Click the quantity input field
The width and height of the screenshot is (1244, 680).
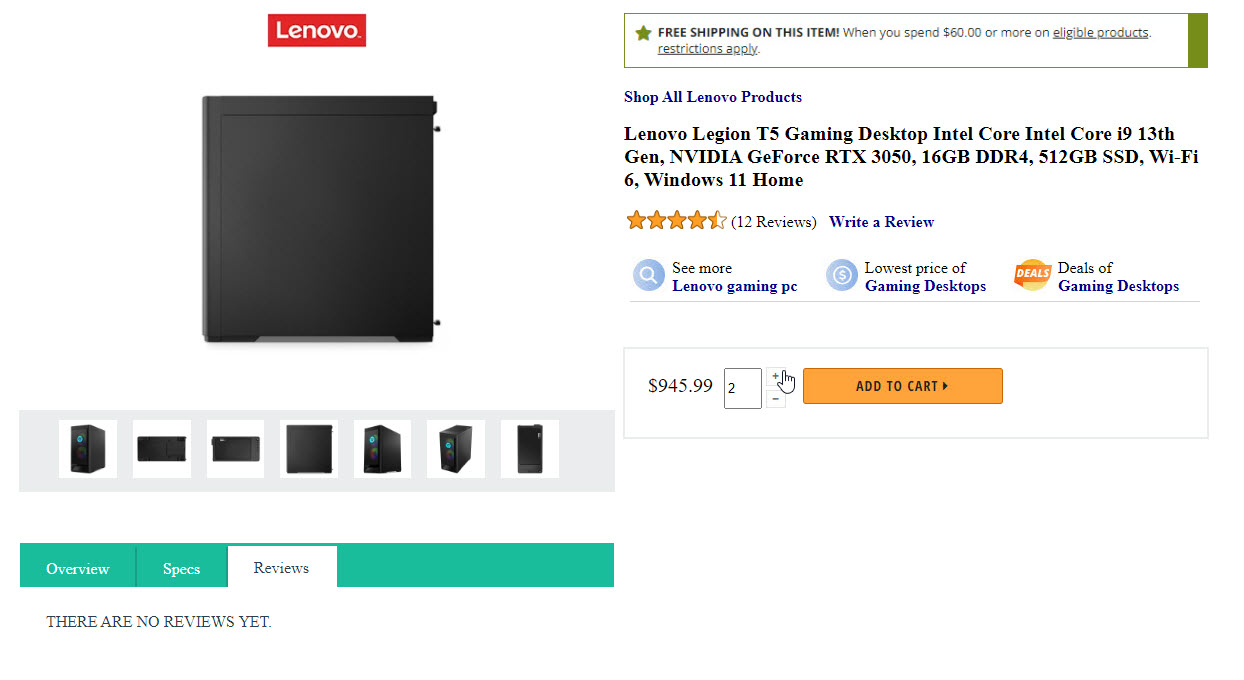point(742,388)
